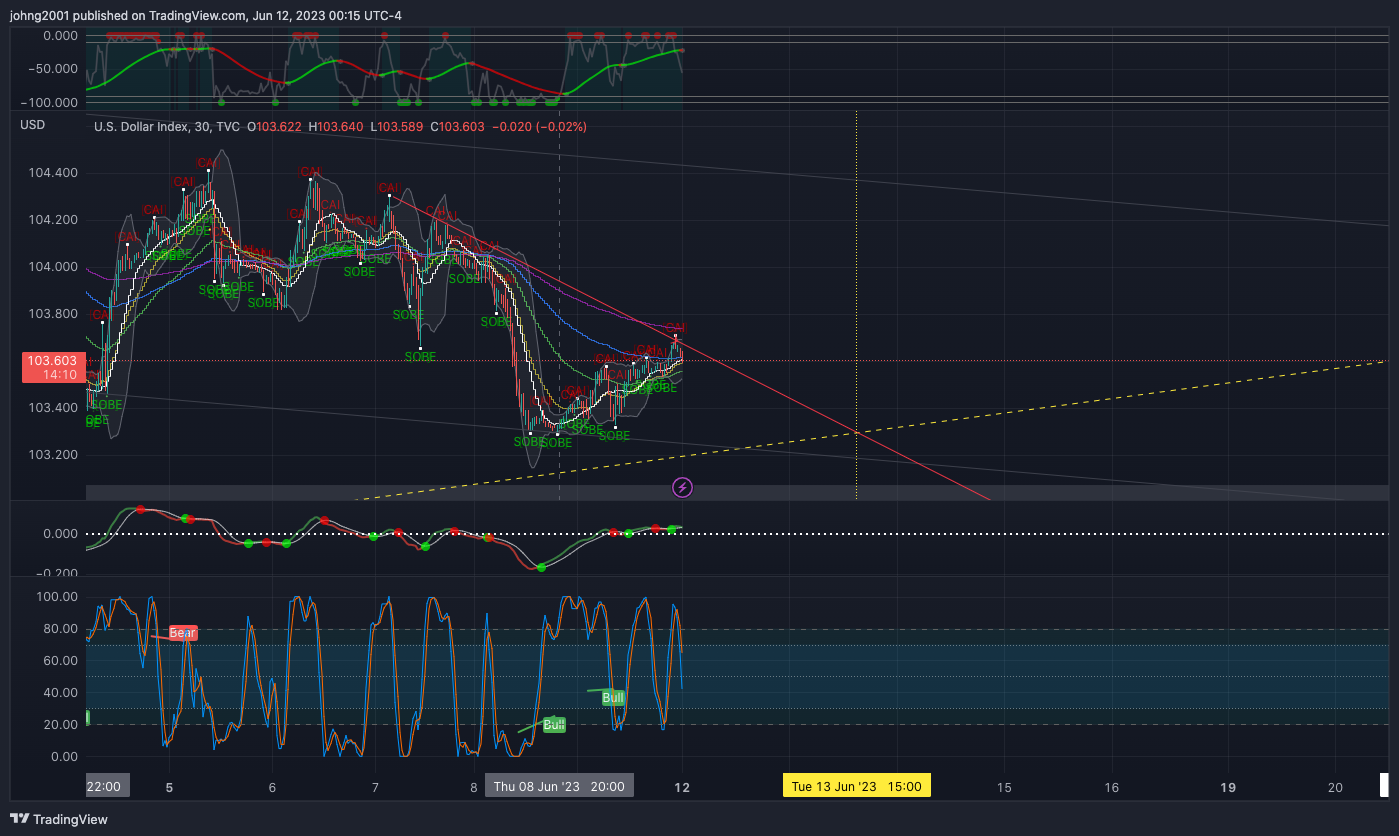Select the red Bear label on the stochastic pane
This screenshot has height=836, width=1399.
[183, 633]
